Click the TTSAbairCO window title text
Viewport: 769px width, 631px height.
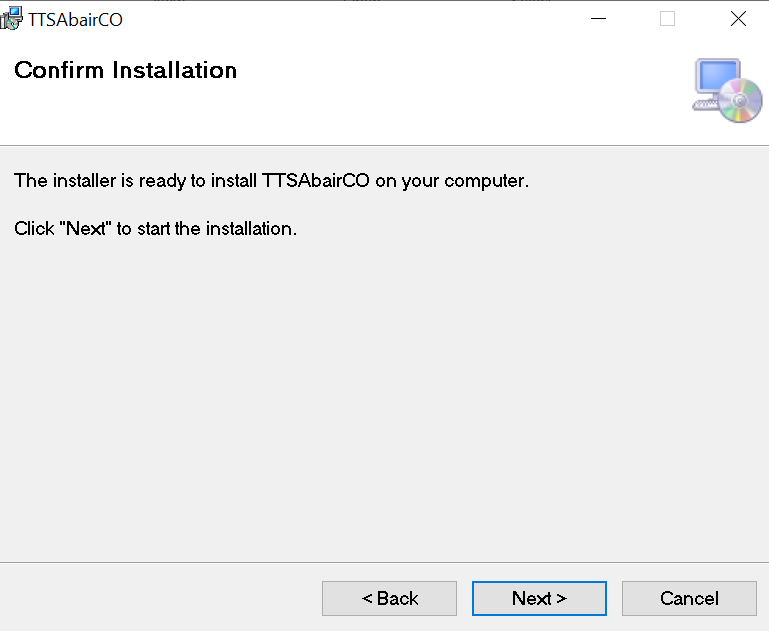click(x=75, y=18)
